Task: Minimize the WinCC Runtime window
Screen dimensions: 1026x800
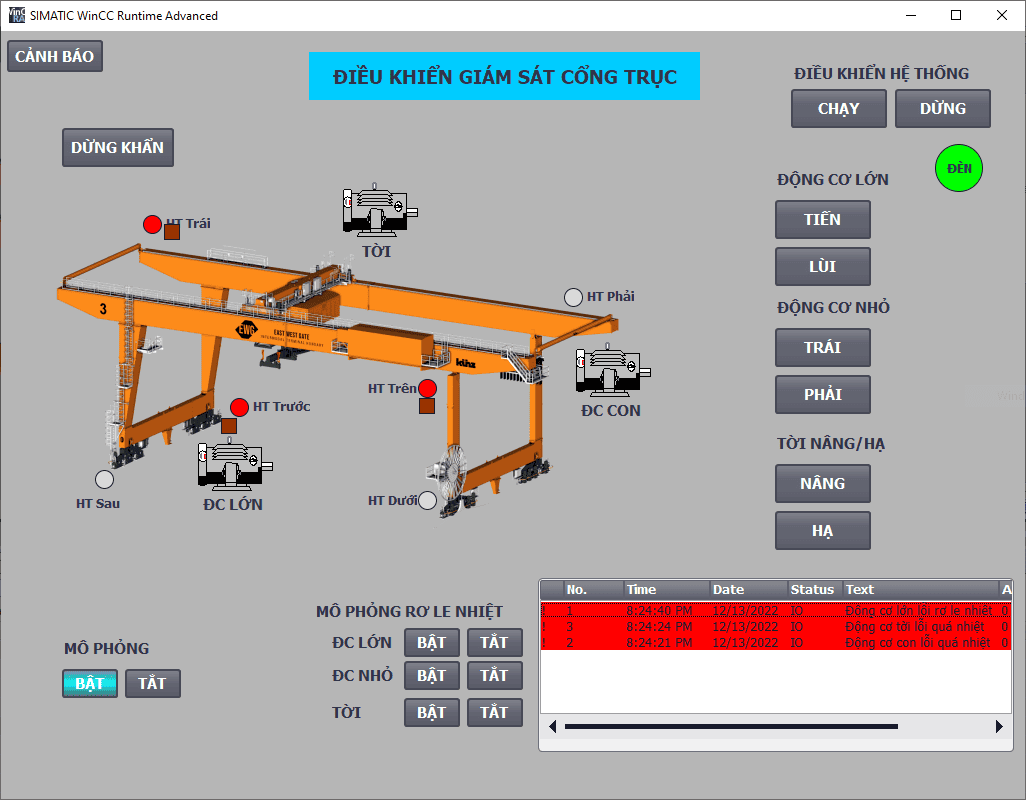Action: tap(911, 15)
